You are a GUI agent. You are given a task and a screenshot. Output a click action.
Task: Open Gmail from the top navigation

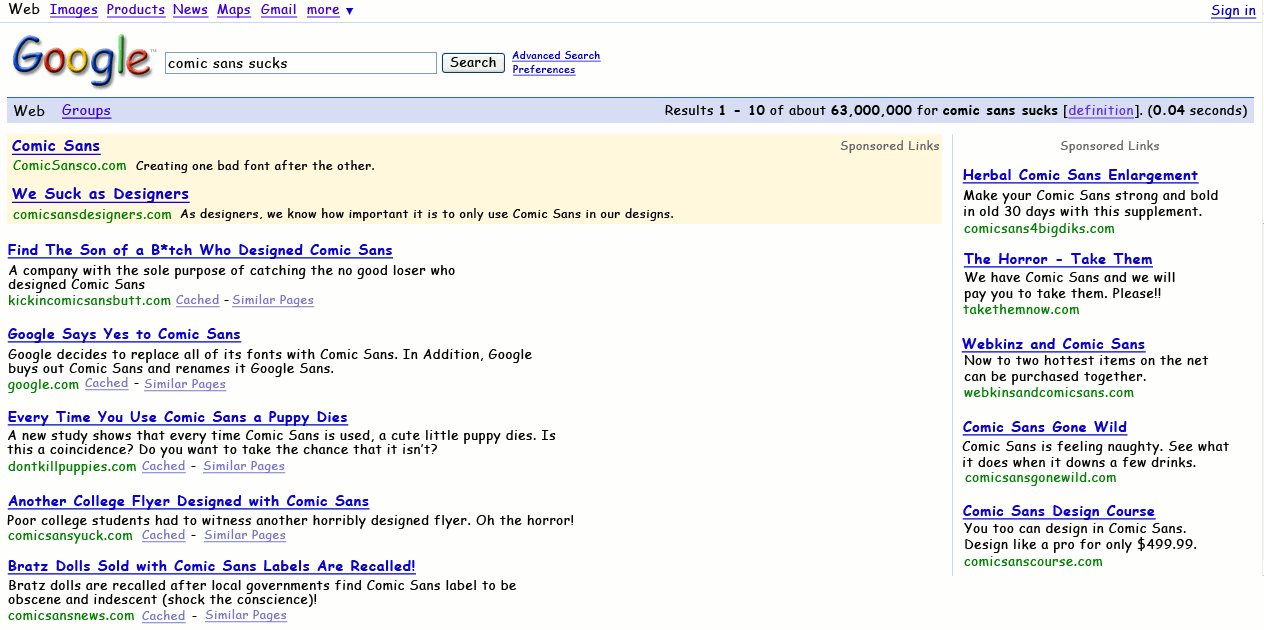click(279, 10)
